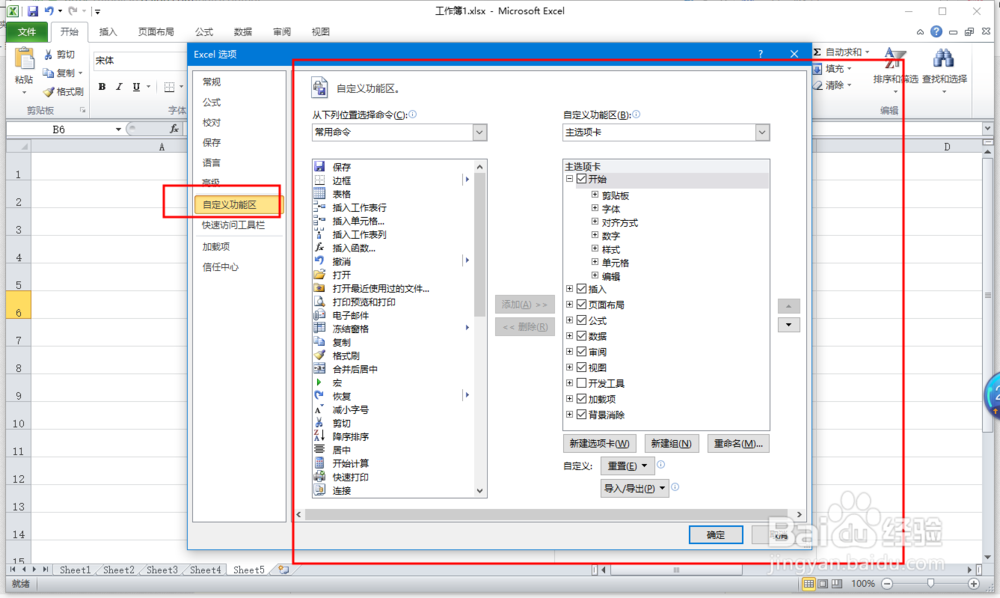The image size is (1000, 598).
Task: Click the 确定 (OK) button
Action: tap(715, 535)
